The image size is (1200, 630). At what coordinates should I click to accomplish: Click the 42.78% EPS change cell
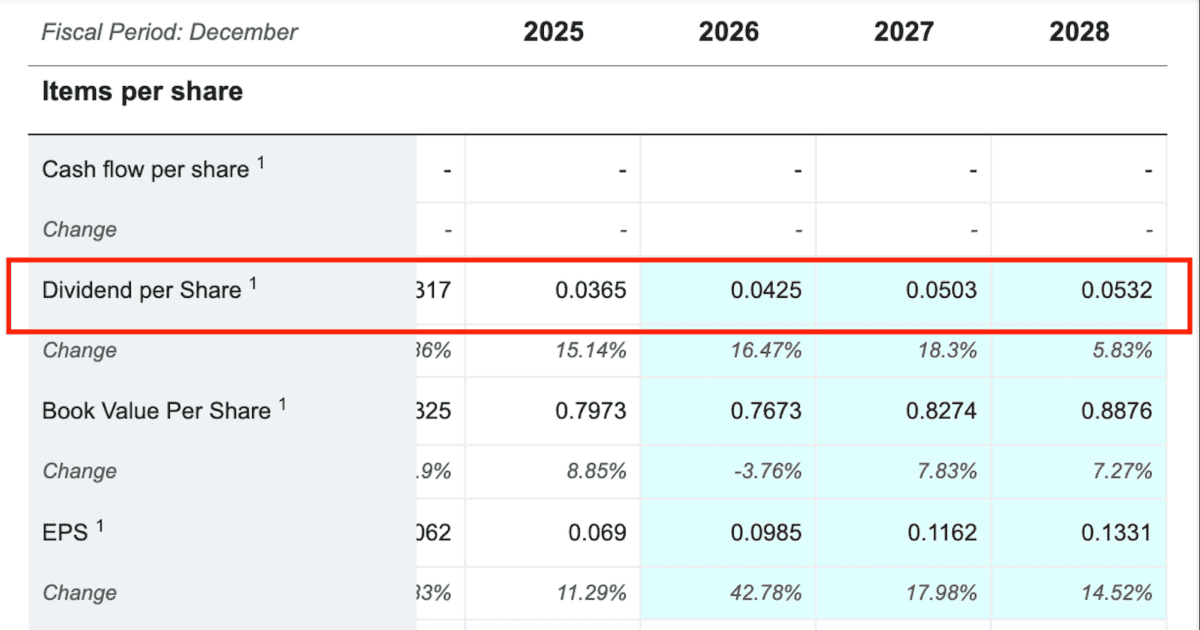764,593
